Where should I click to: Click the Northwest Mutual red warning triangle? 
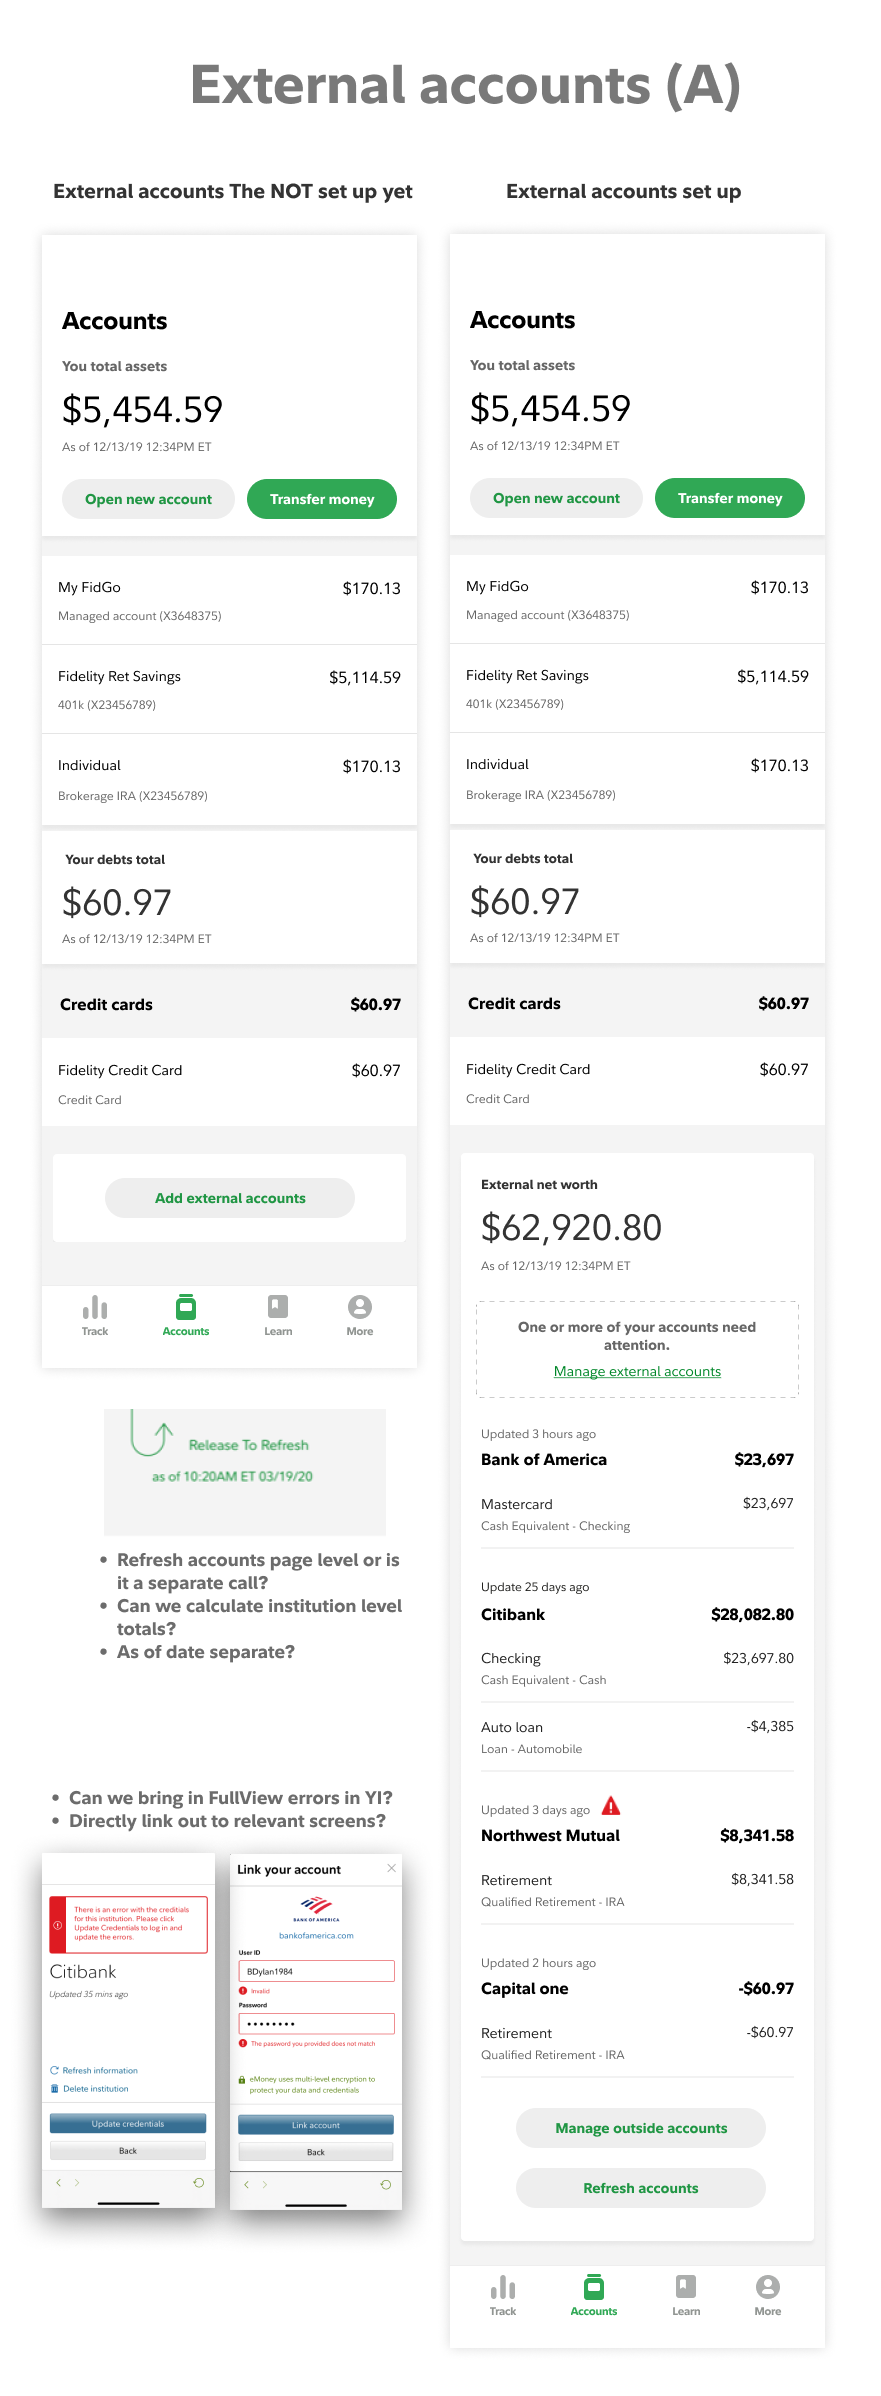pos(611,1806)
